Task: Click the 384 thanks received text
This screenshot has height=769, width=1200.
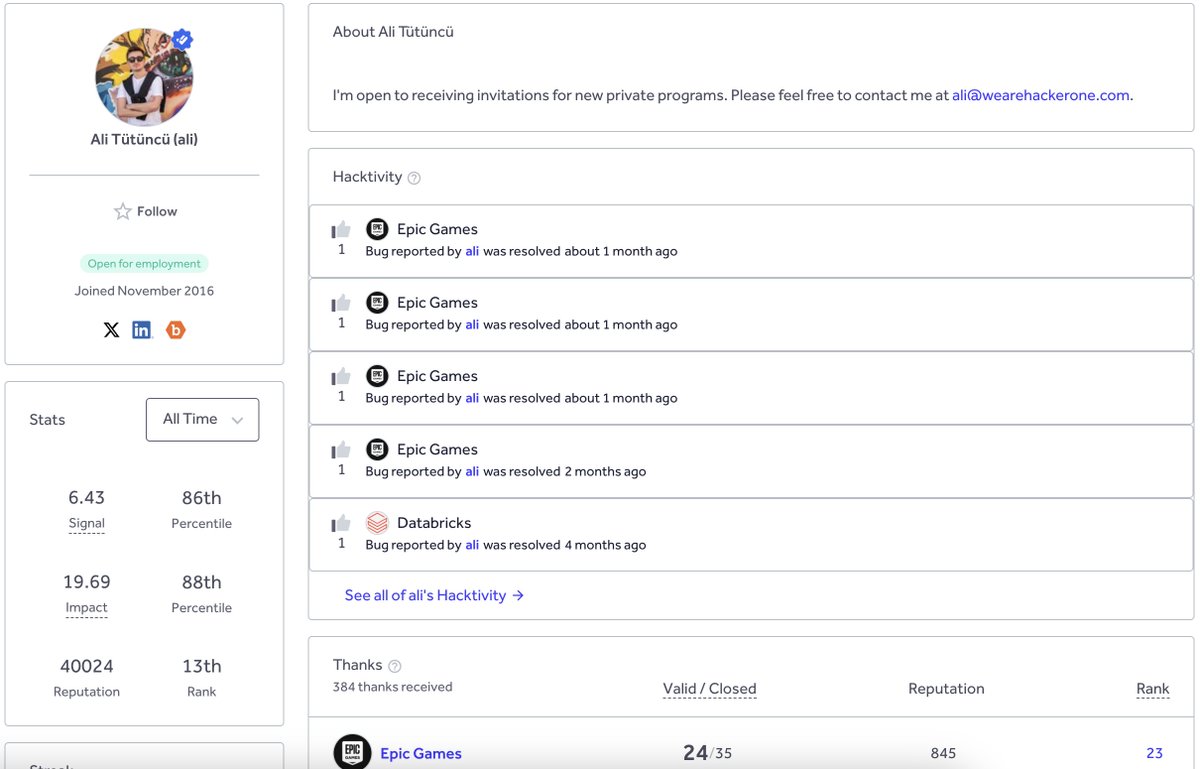Action: click(392, 687)
